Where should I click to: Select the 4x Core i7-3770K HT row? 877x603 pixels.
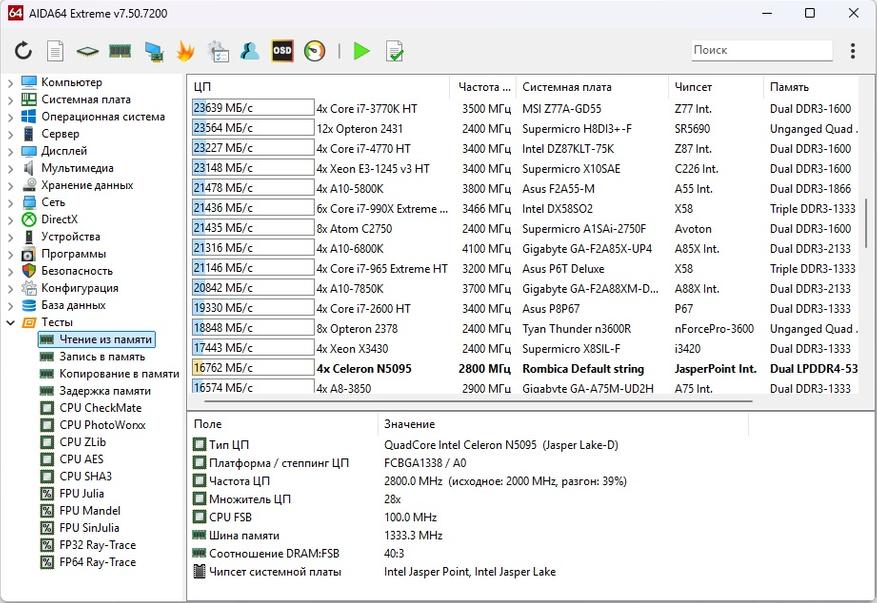click(525, 109)
